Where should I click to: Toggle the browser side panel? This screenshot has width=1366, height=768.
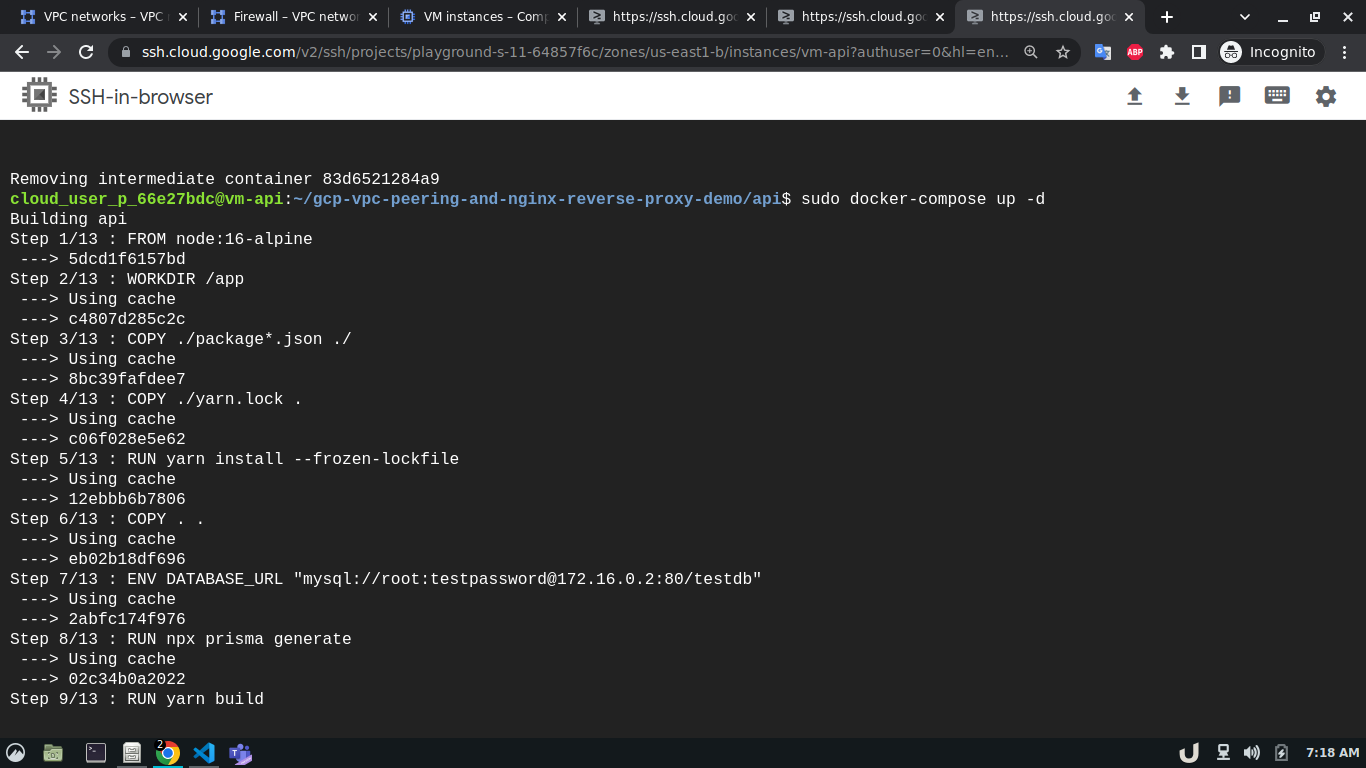pyautogui.click(x=1198, y=52)
